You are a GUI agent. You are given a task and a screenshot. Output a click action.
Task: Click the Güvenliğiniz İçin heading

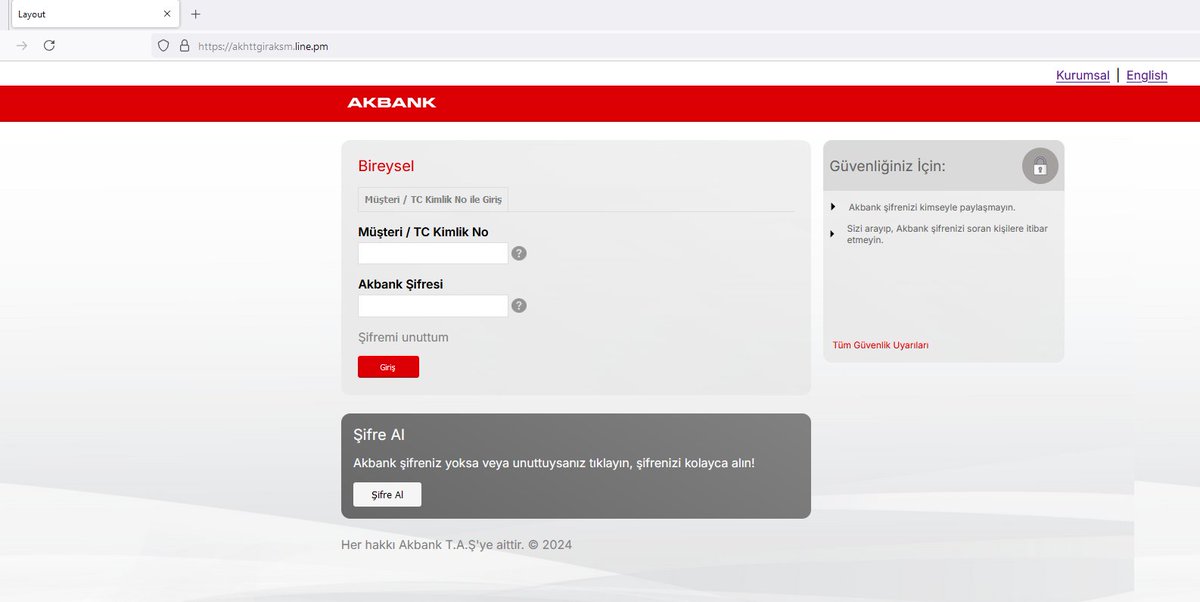coord(888,167)
